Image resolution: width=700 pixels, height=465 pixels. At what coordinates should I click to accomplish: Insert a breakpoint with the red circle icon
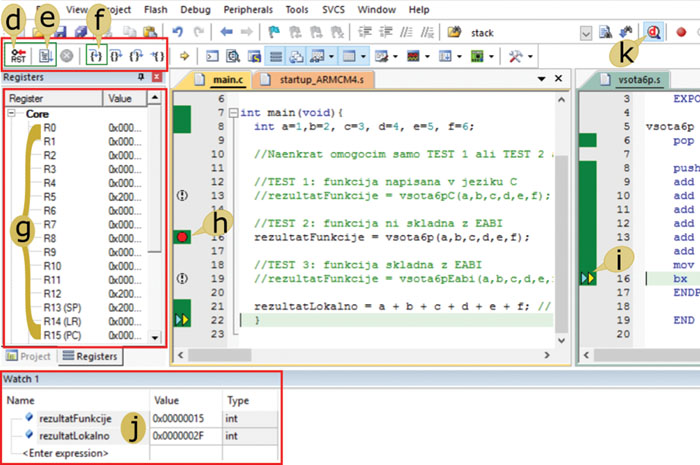click(681, 32)
